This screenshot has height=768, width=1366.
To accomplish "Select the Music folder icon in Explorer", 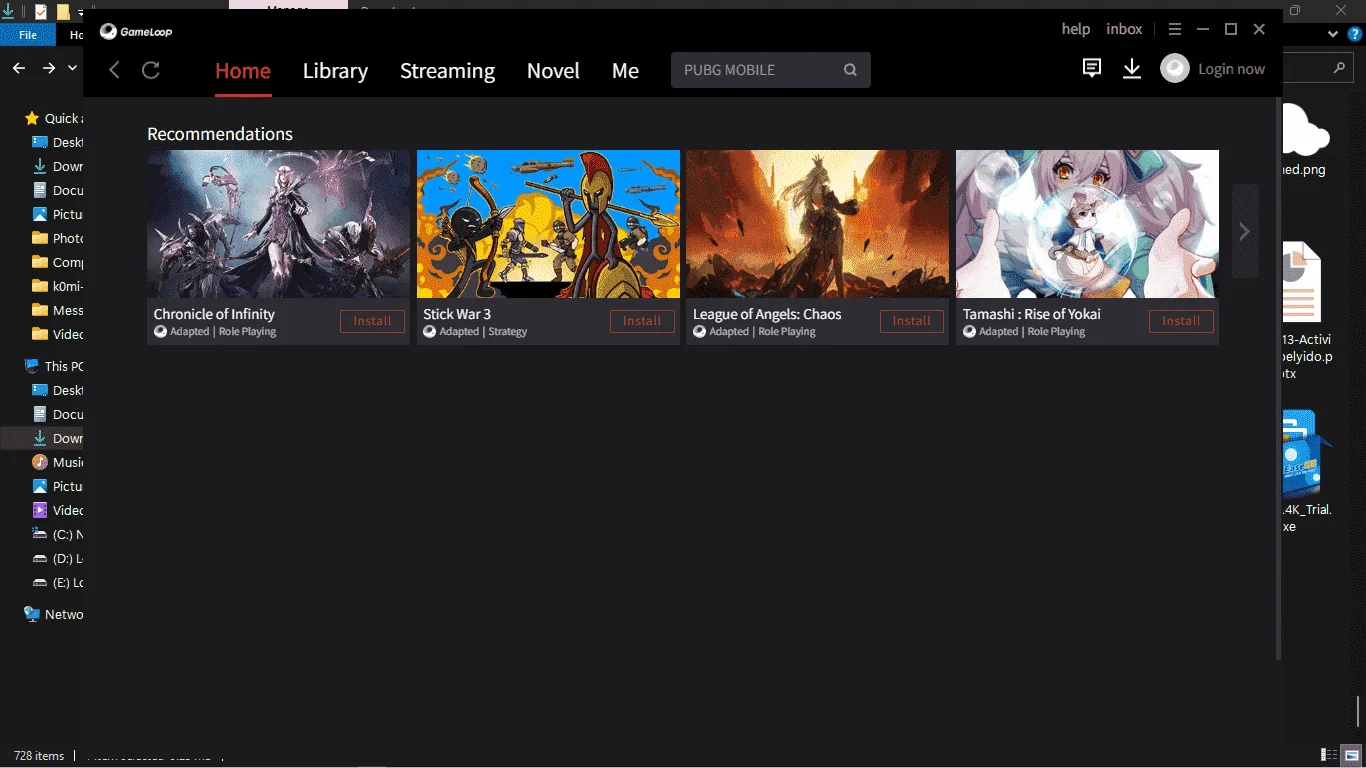I will pos(40,462).
